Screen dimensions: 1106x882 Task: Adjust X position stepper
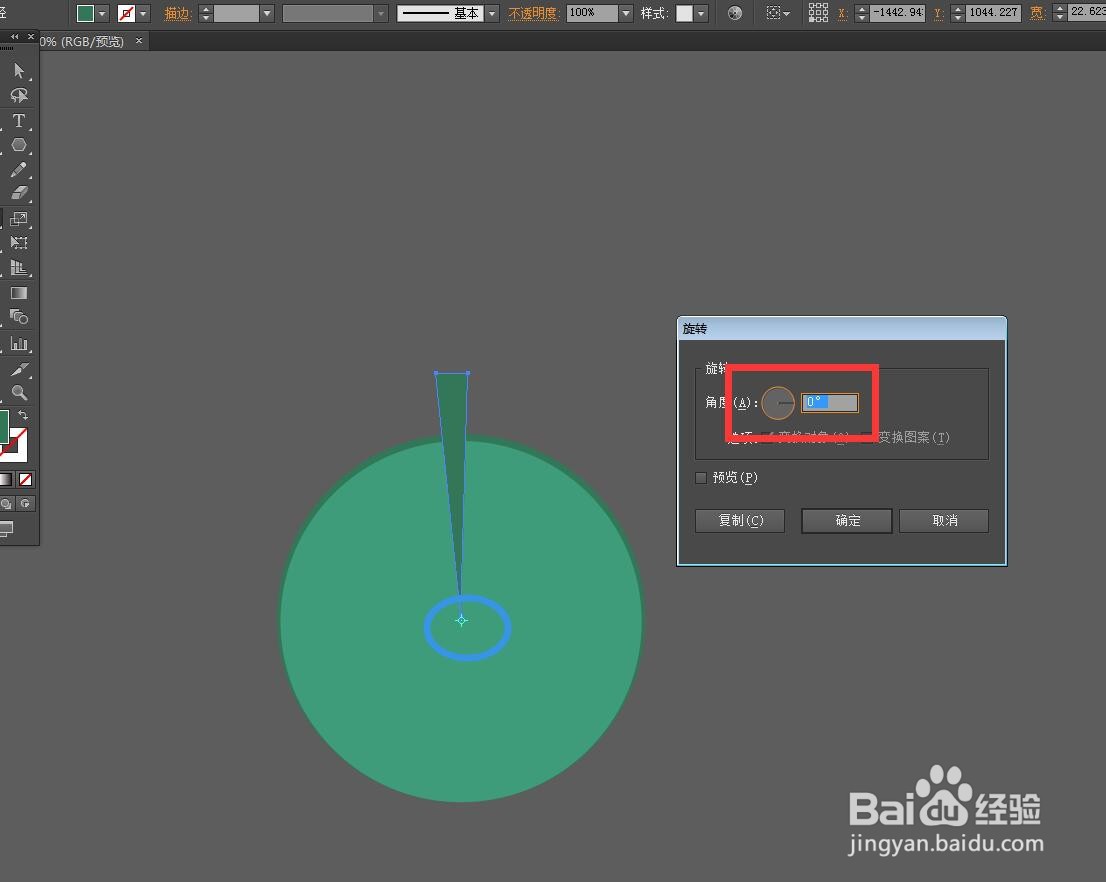pyautogui.click(x=862, y=13)
